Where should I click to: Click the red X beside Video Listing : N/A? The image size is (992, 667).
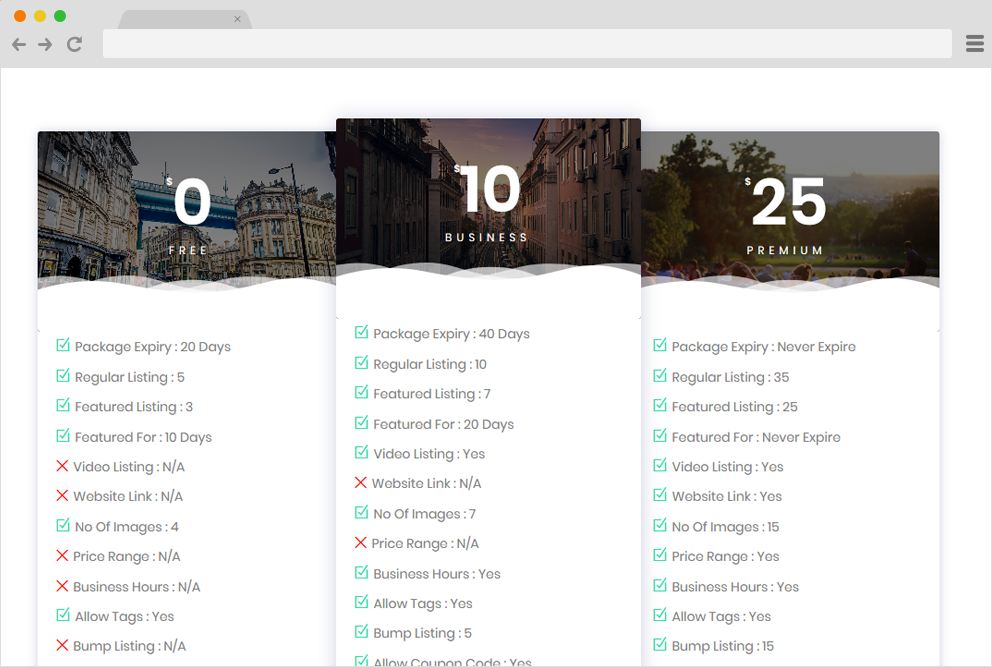pyautogui.click(x=62, y=466)
